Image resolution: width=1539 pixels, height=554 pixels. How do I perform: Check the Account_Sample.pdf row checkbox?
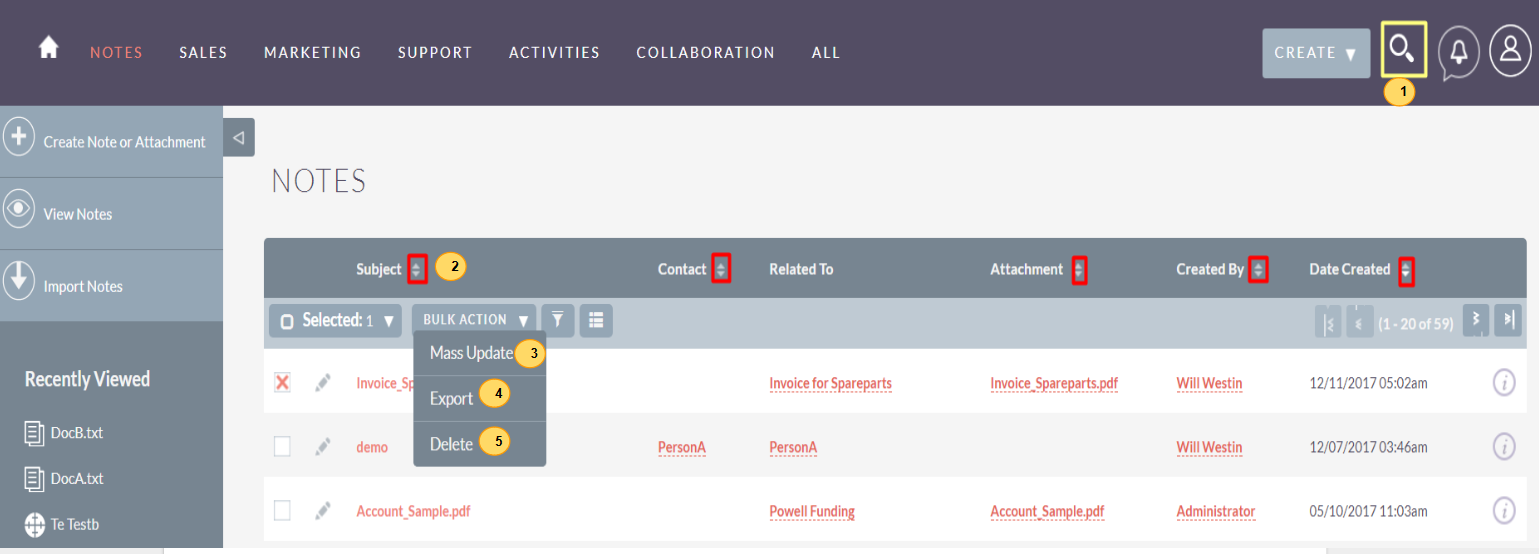pyautogui.click(x=282, y=511)
